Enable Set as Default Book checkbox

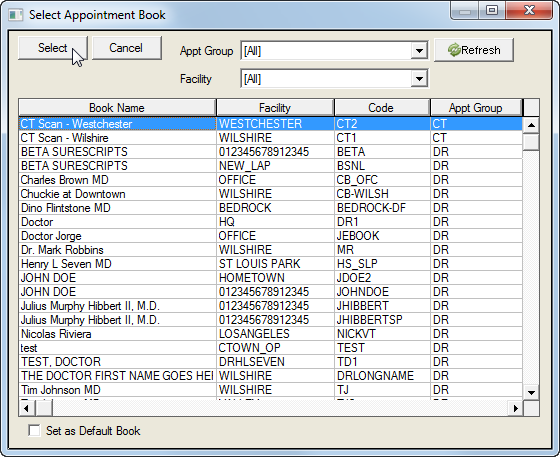34,431
